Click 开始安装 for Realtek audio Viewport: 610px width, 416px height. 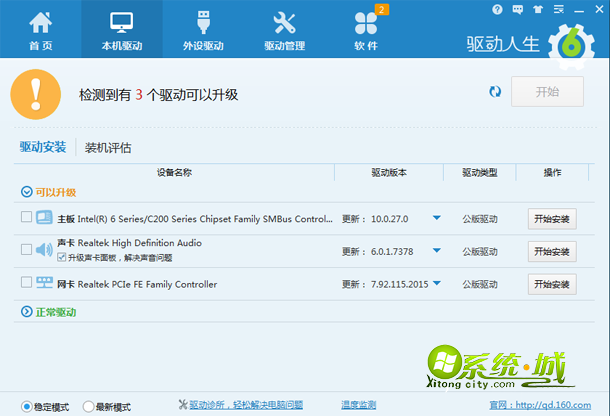tap(552, 252)
